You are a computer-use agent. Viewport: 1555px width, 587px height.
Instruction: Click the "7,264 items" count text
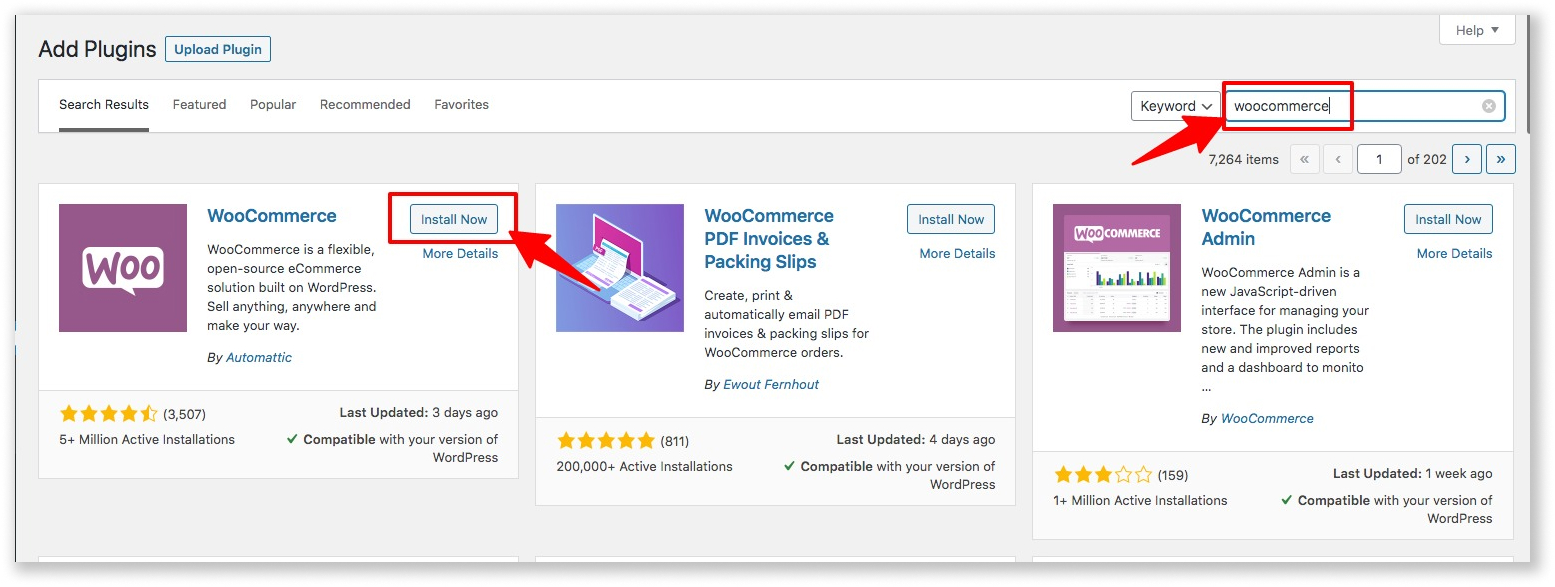pyautogui.click(x=1243, y=160)
